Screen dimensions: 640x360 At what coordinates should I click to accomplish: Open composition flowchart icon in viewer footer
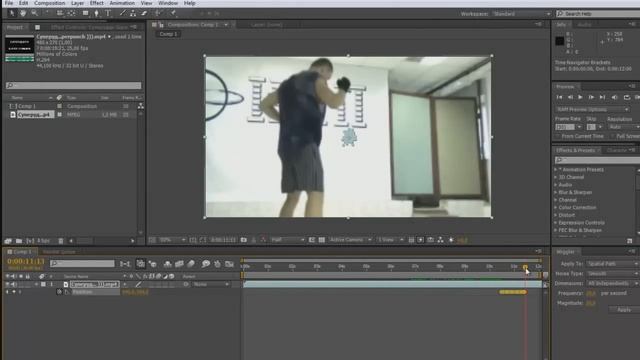tap(440, 240)
